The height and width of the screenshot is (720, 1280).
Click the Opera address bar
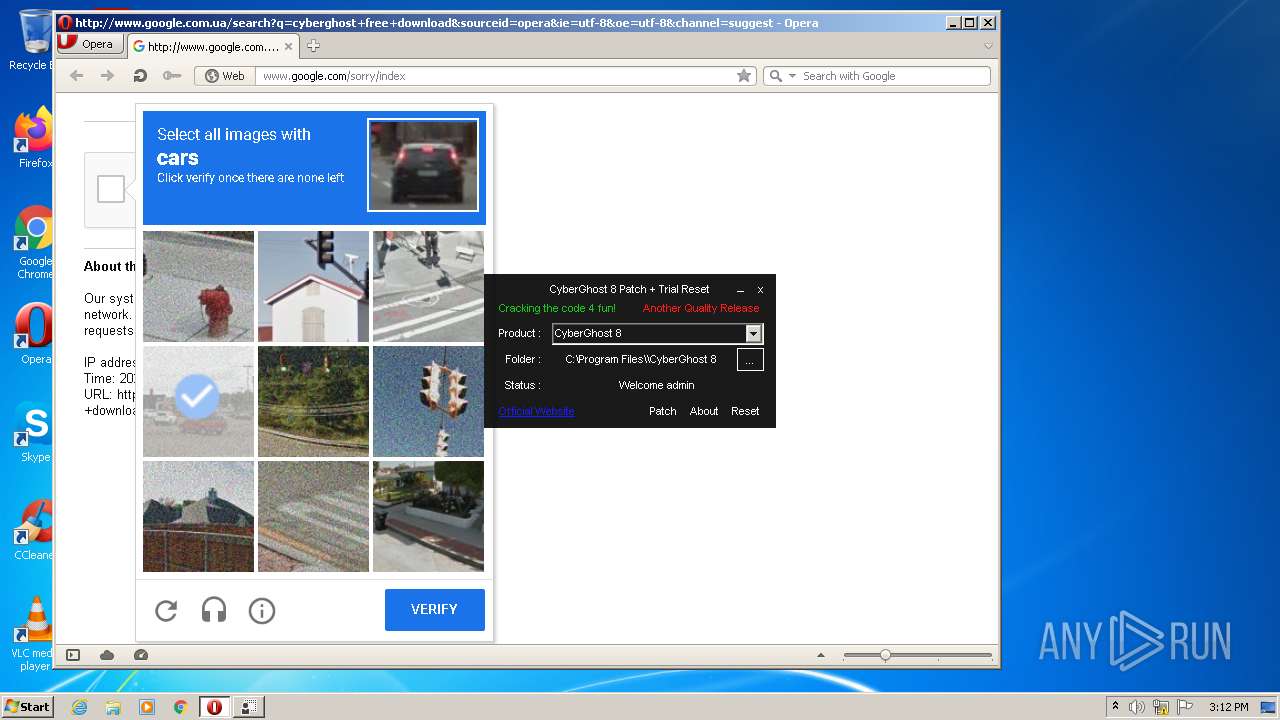pos(497,76)
